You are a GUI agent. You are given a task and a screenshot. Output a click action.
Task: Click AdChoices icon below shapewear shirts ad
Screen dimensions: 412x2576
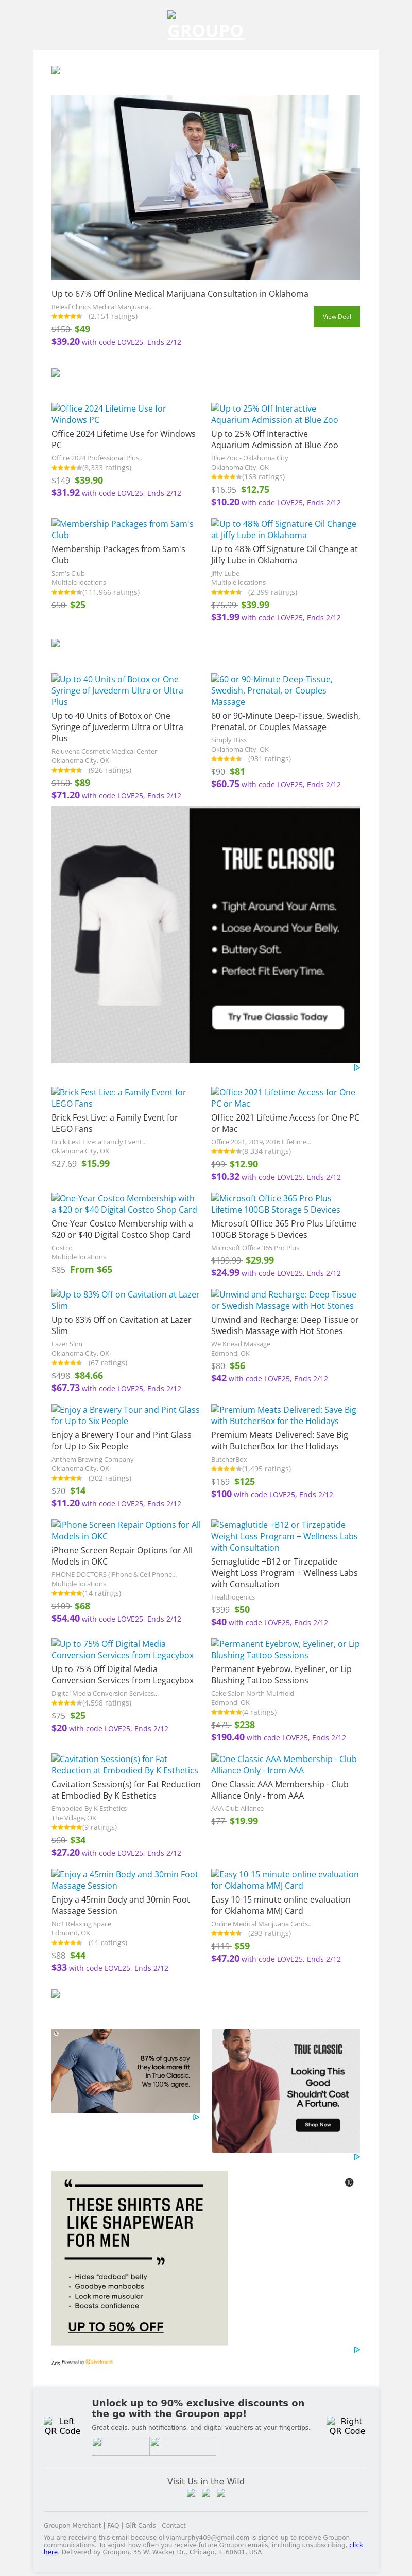tap(356, 2350)
